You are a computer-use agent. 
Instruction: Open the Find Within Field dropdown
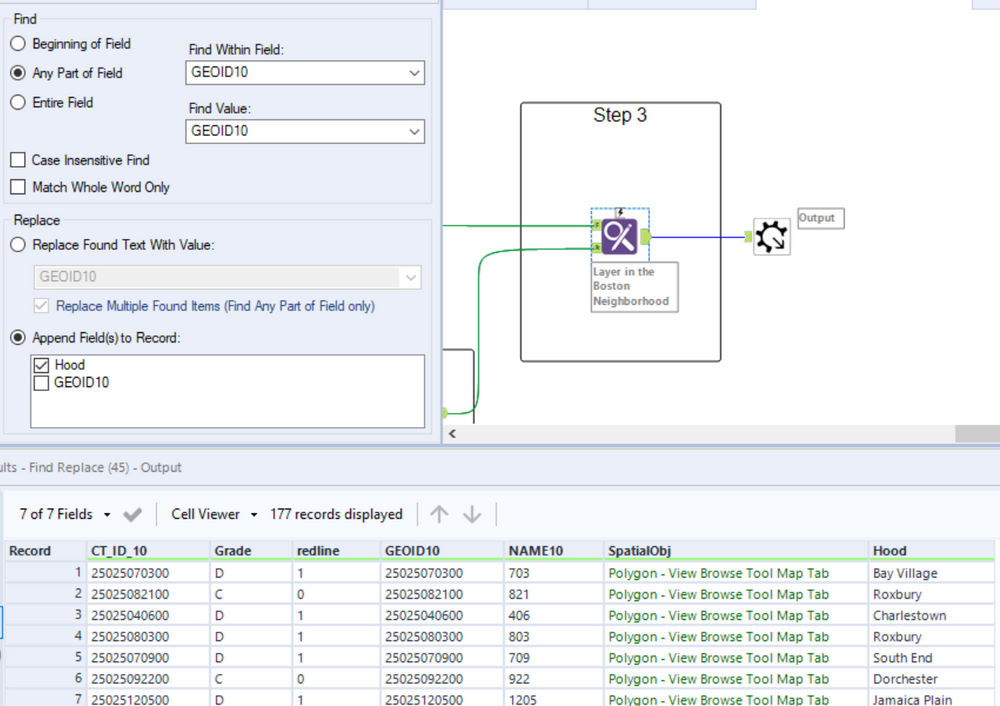point(305,73)
